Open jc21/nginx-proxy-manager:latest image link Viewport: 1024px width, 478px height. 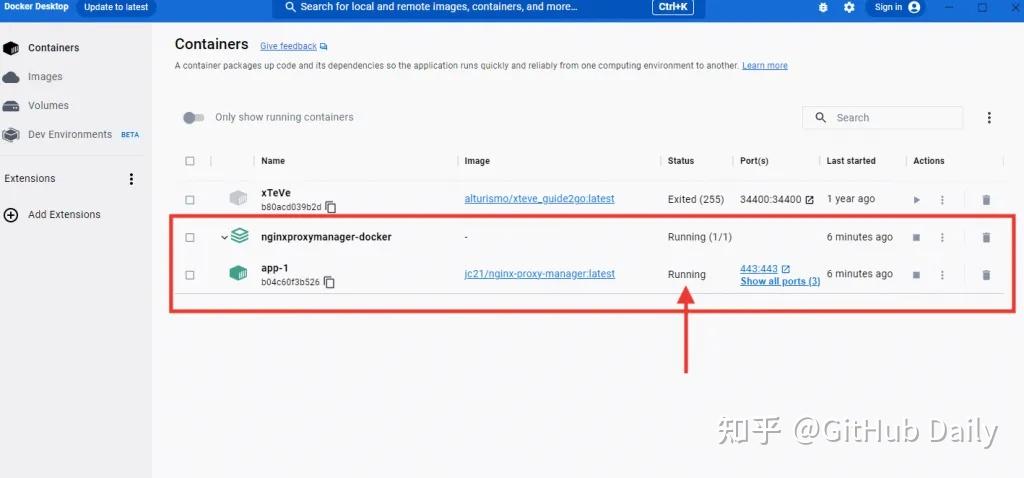539,274
